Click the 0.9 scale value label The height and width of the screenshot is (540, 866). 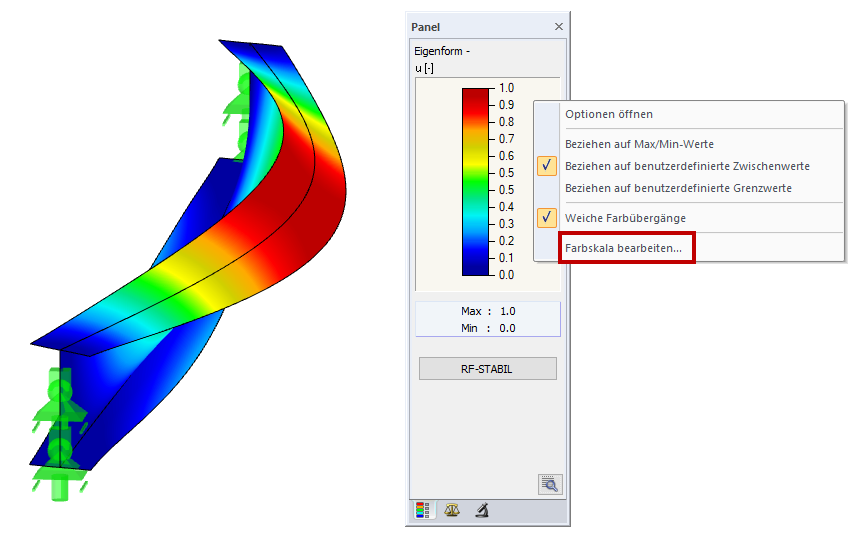click(x=506, y=105)
